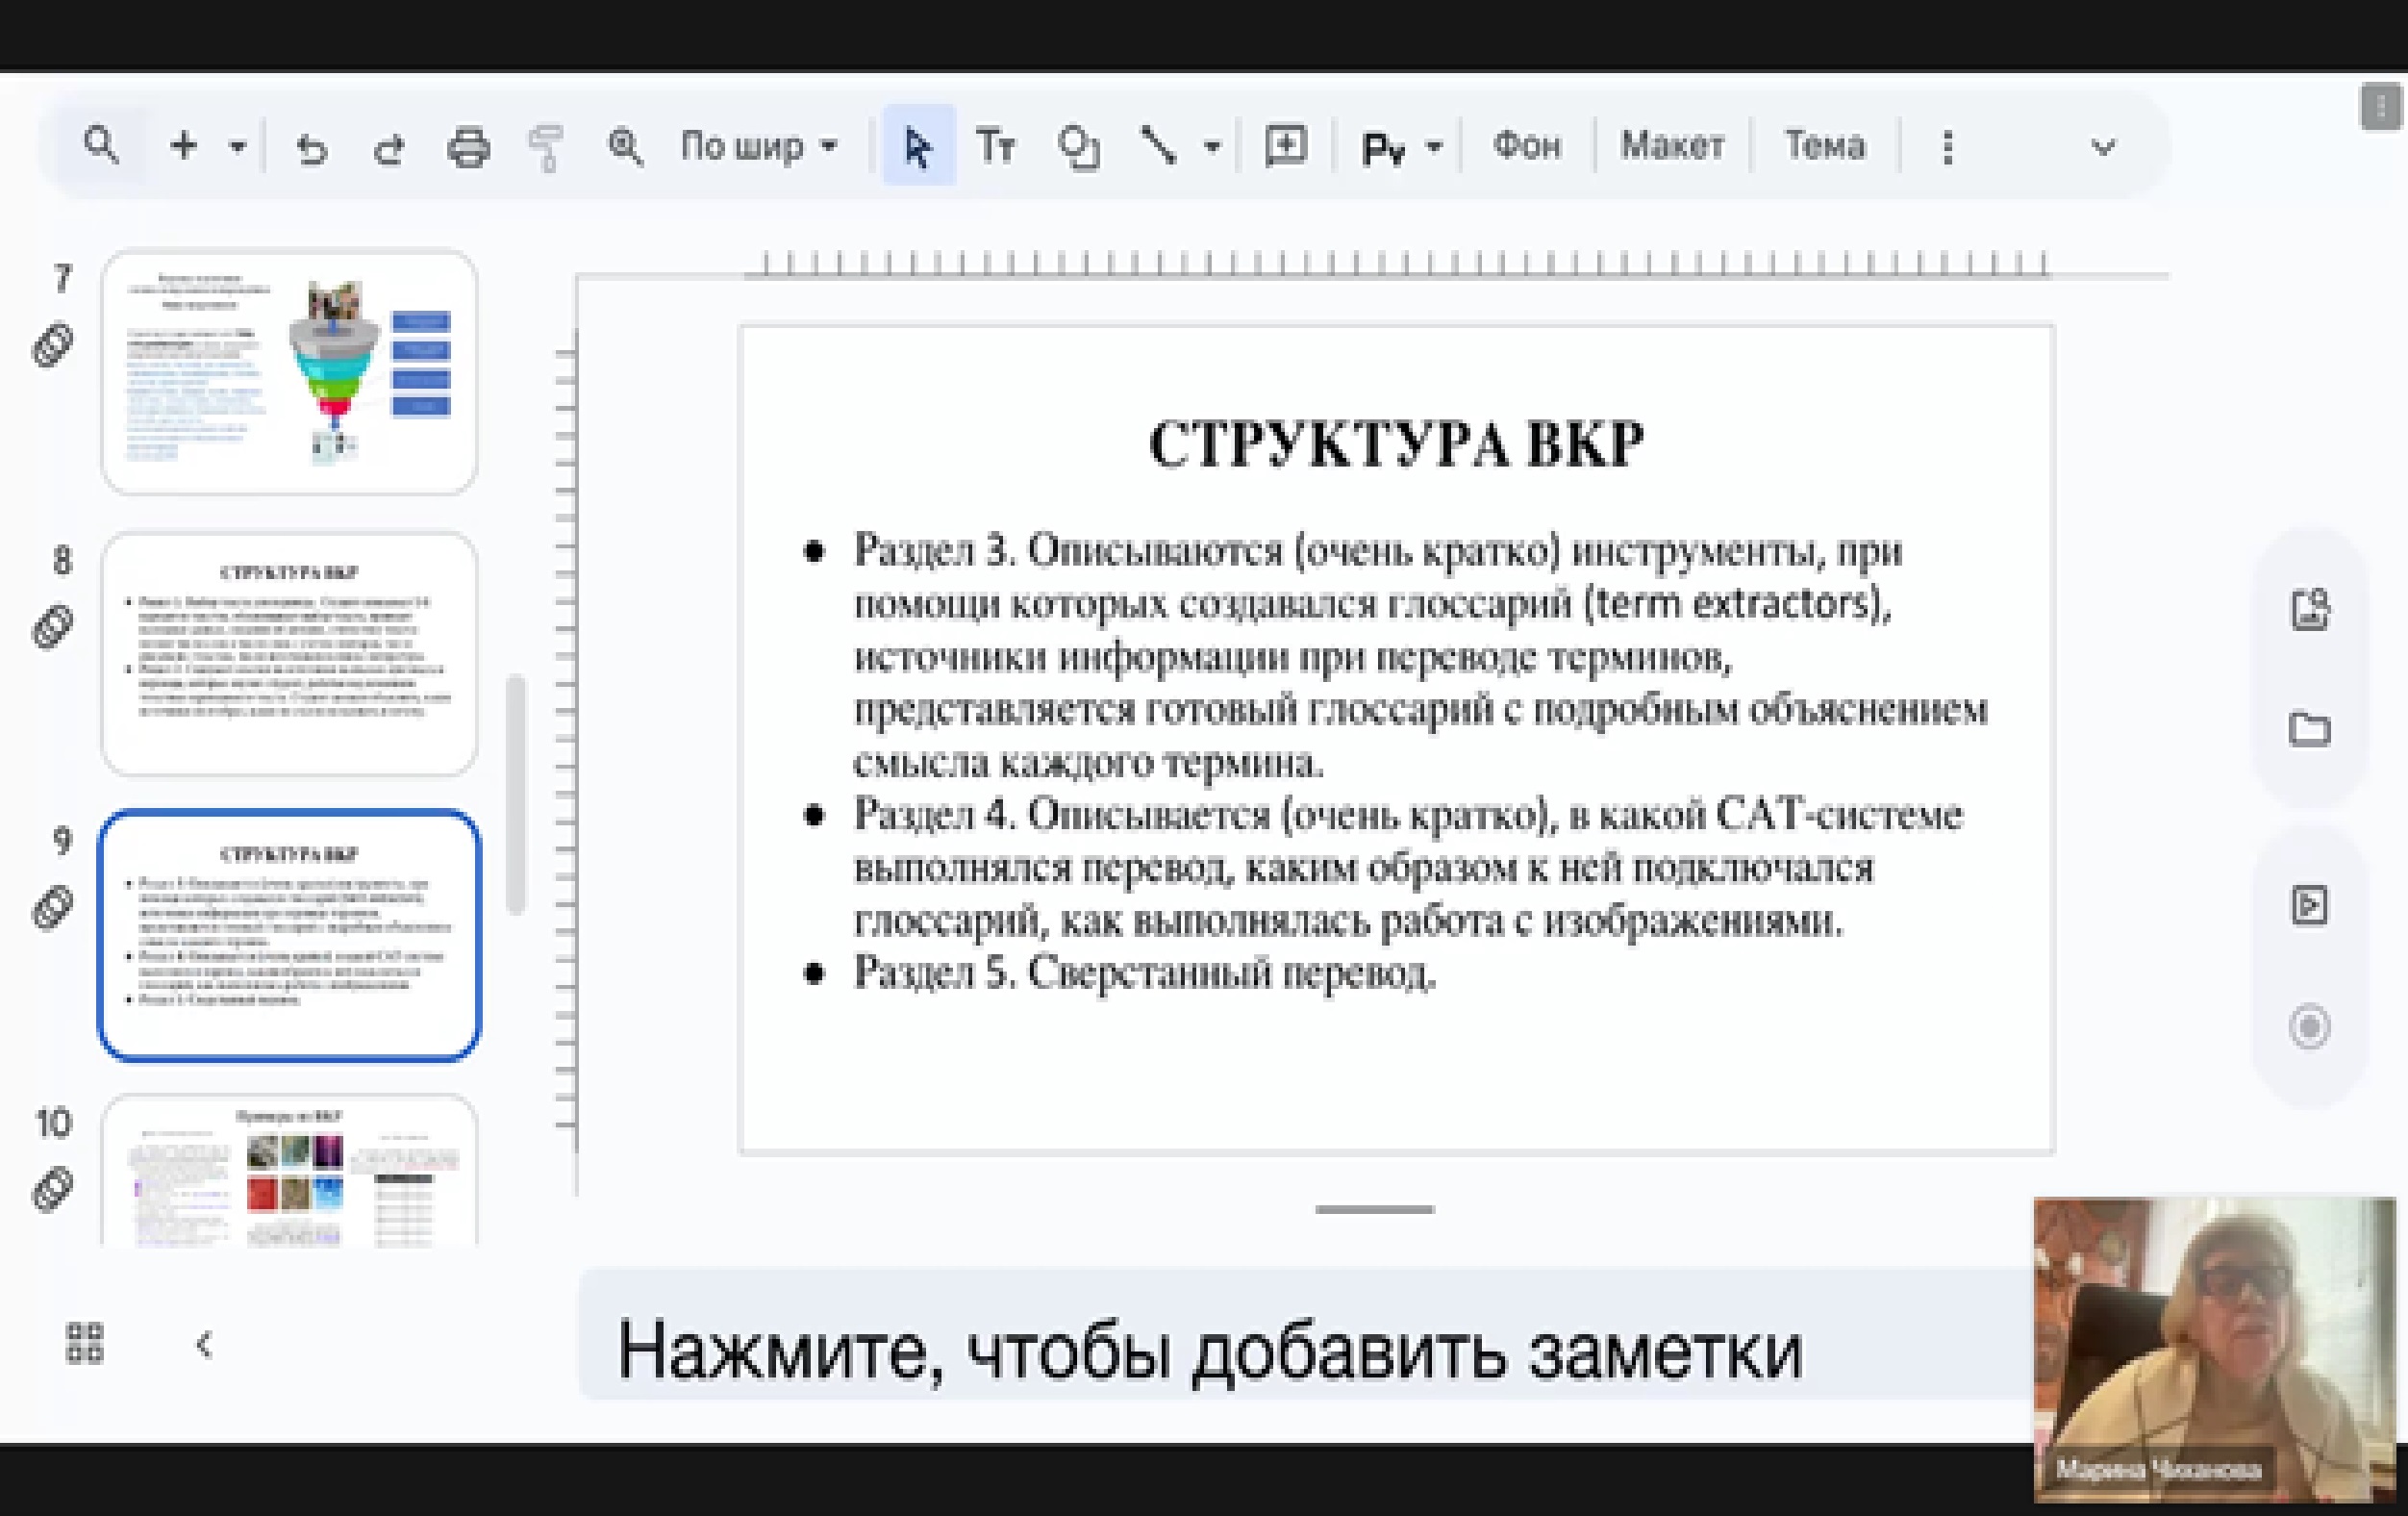Image resolution: width=2408 pixels, height=1516 pixels.
Task: Add a comment using the toolbar icon
Action: (1285, 146)
